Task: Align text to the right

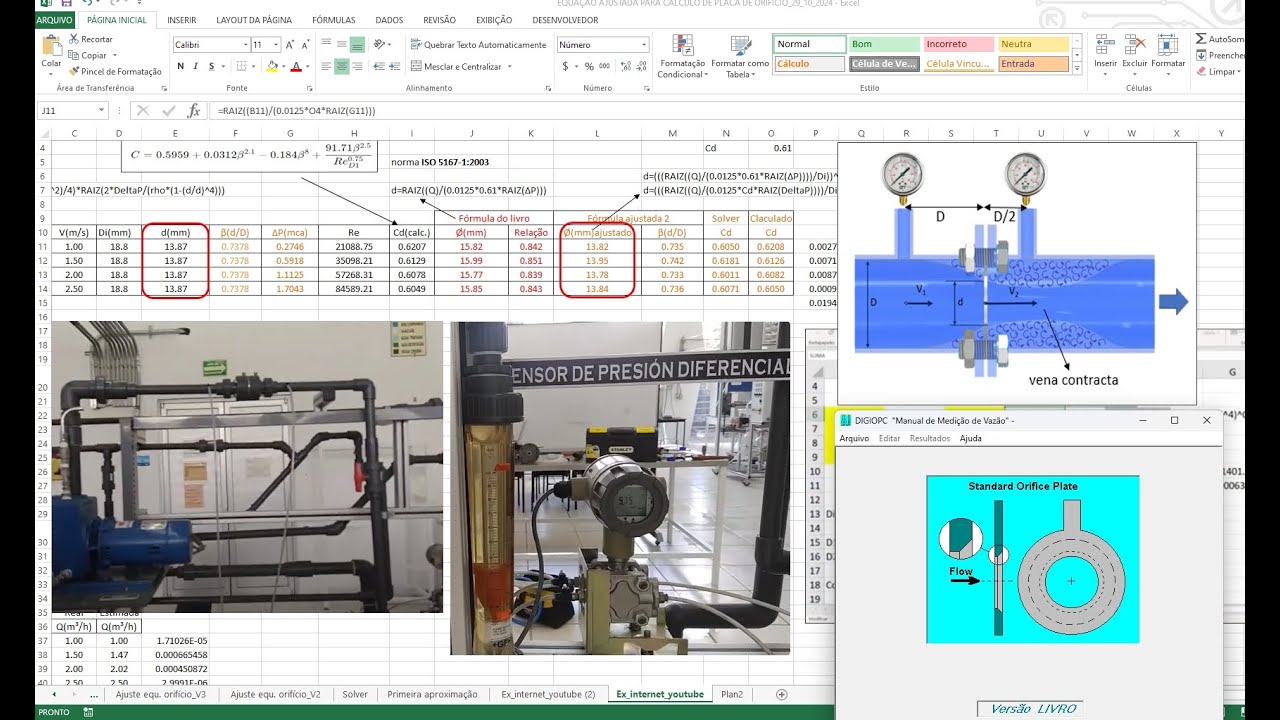Action: (358, 66)
